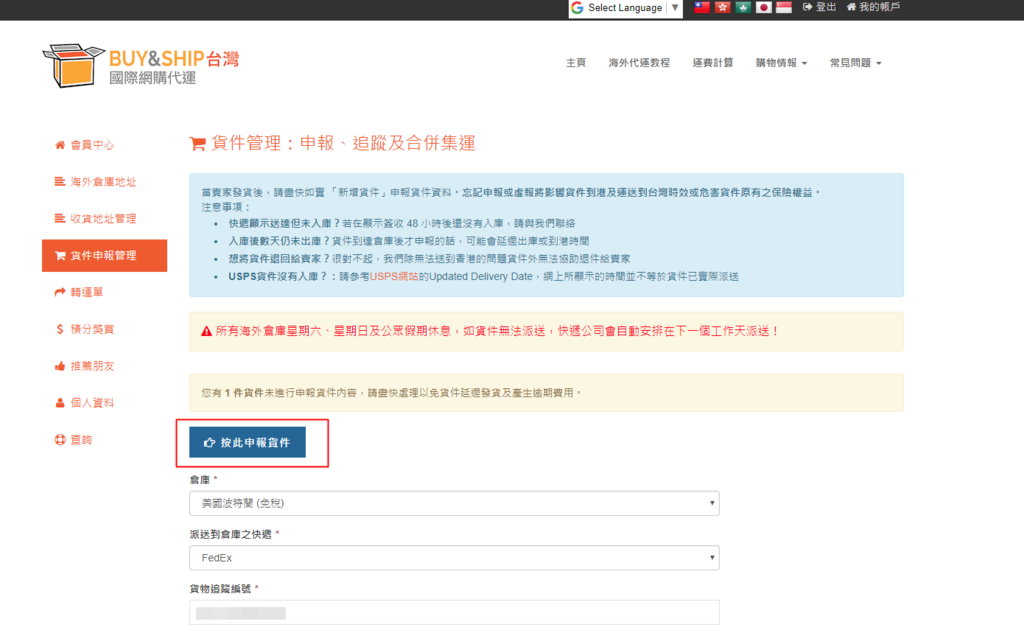This screenshot has height=644, width=1024.
Task: Click the Hong Kong flag icon
Action: [x=722, y=8]
